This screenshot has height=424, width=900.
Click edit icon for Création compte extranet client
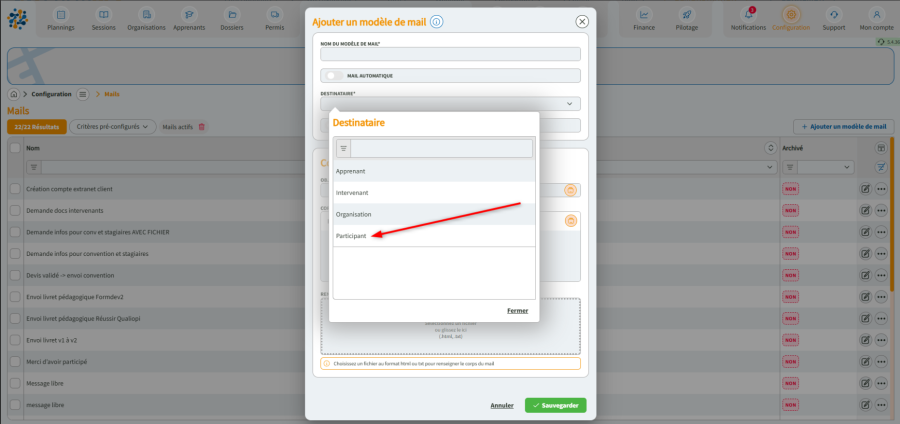click(865, 189)
